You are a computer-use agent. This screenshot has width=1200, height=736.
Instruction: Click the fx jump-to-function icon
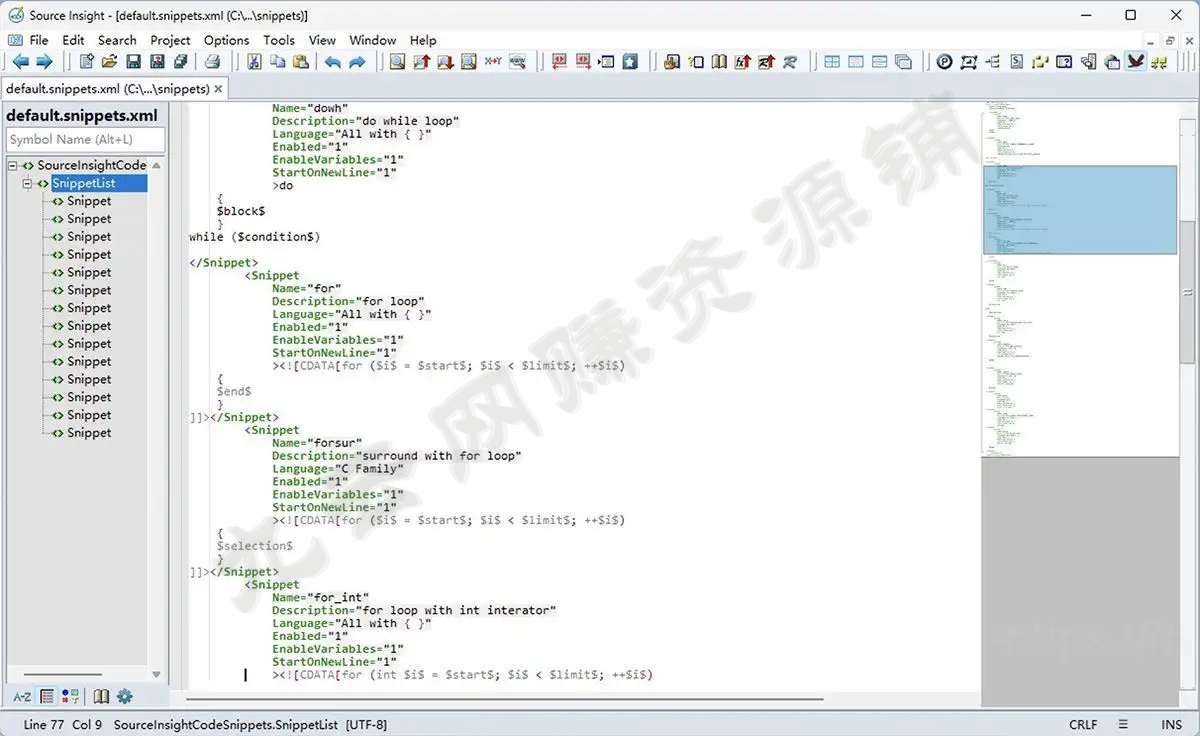(742, 62)
